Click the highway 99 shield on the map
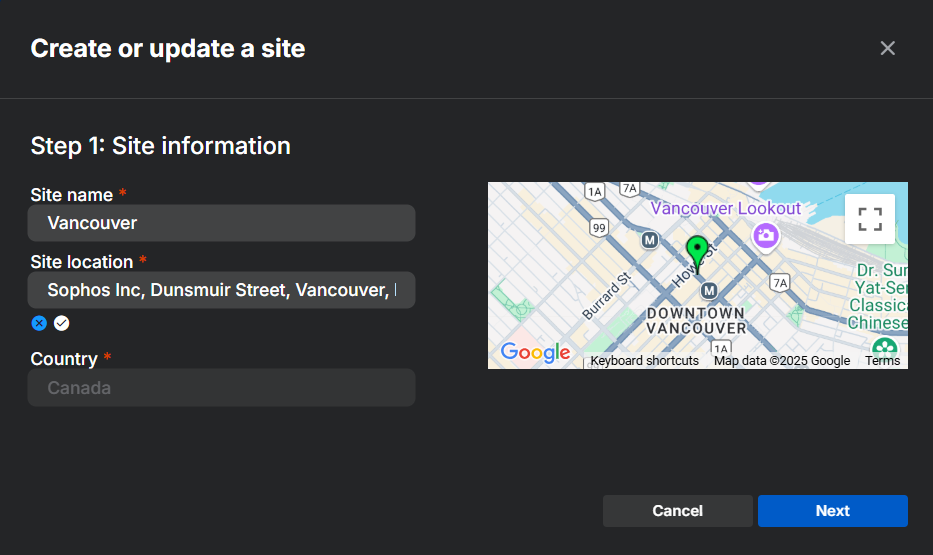This screenshot has width=933, height=555. click(x=599, y=228)
